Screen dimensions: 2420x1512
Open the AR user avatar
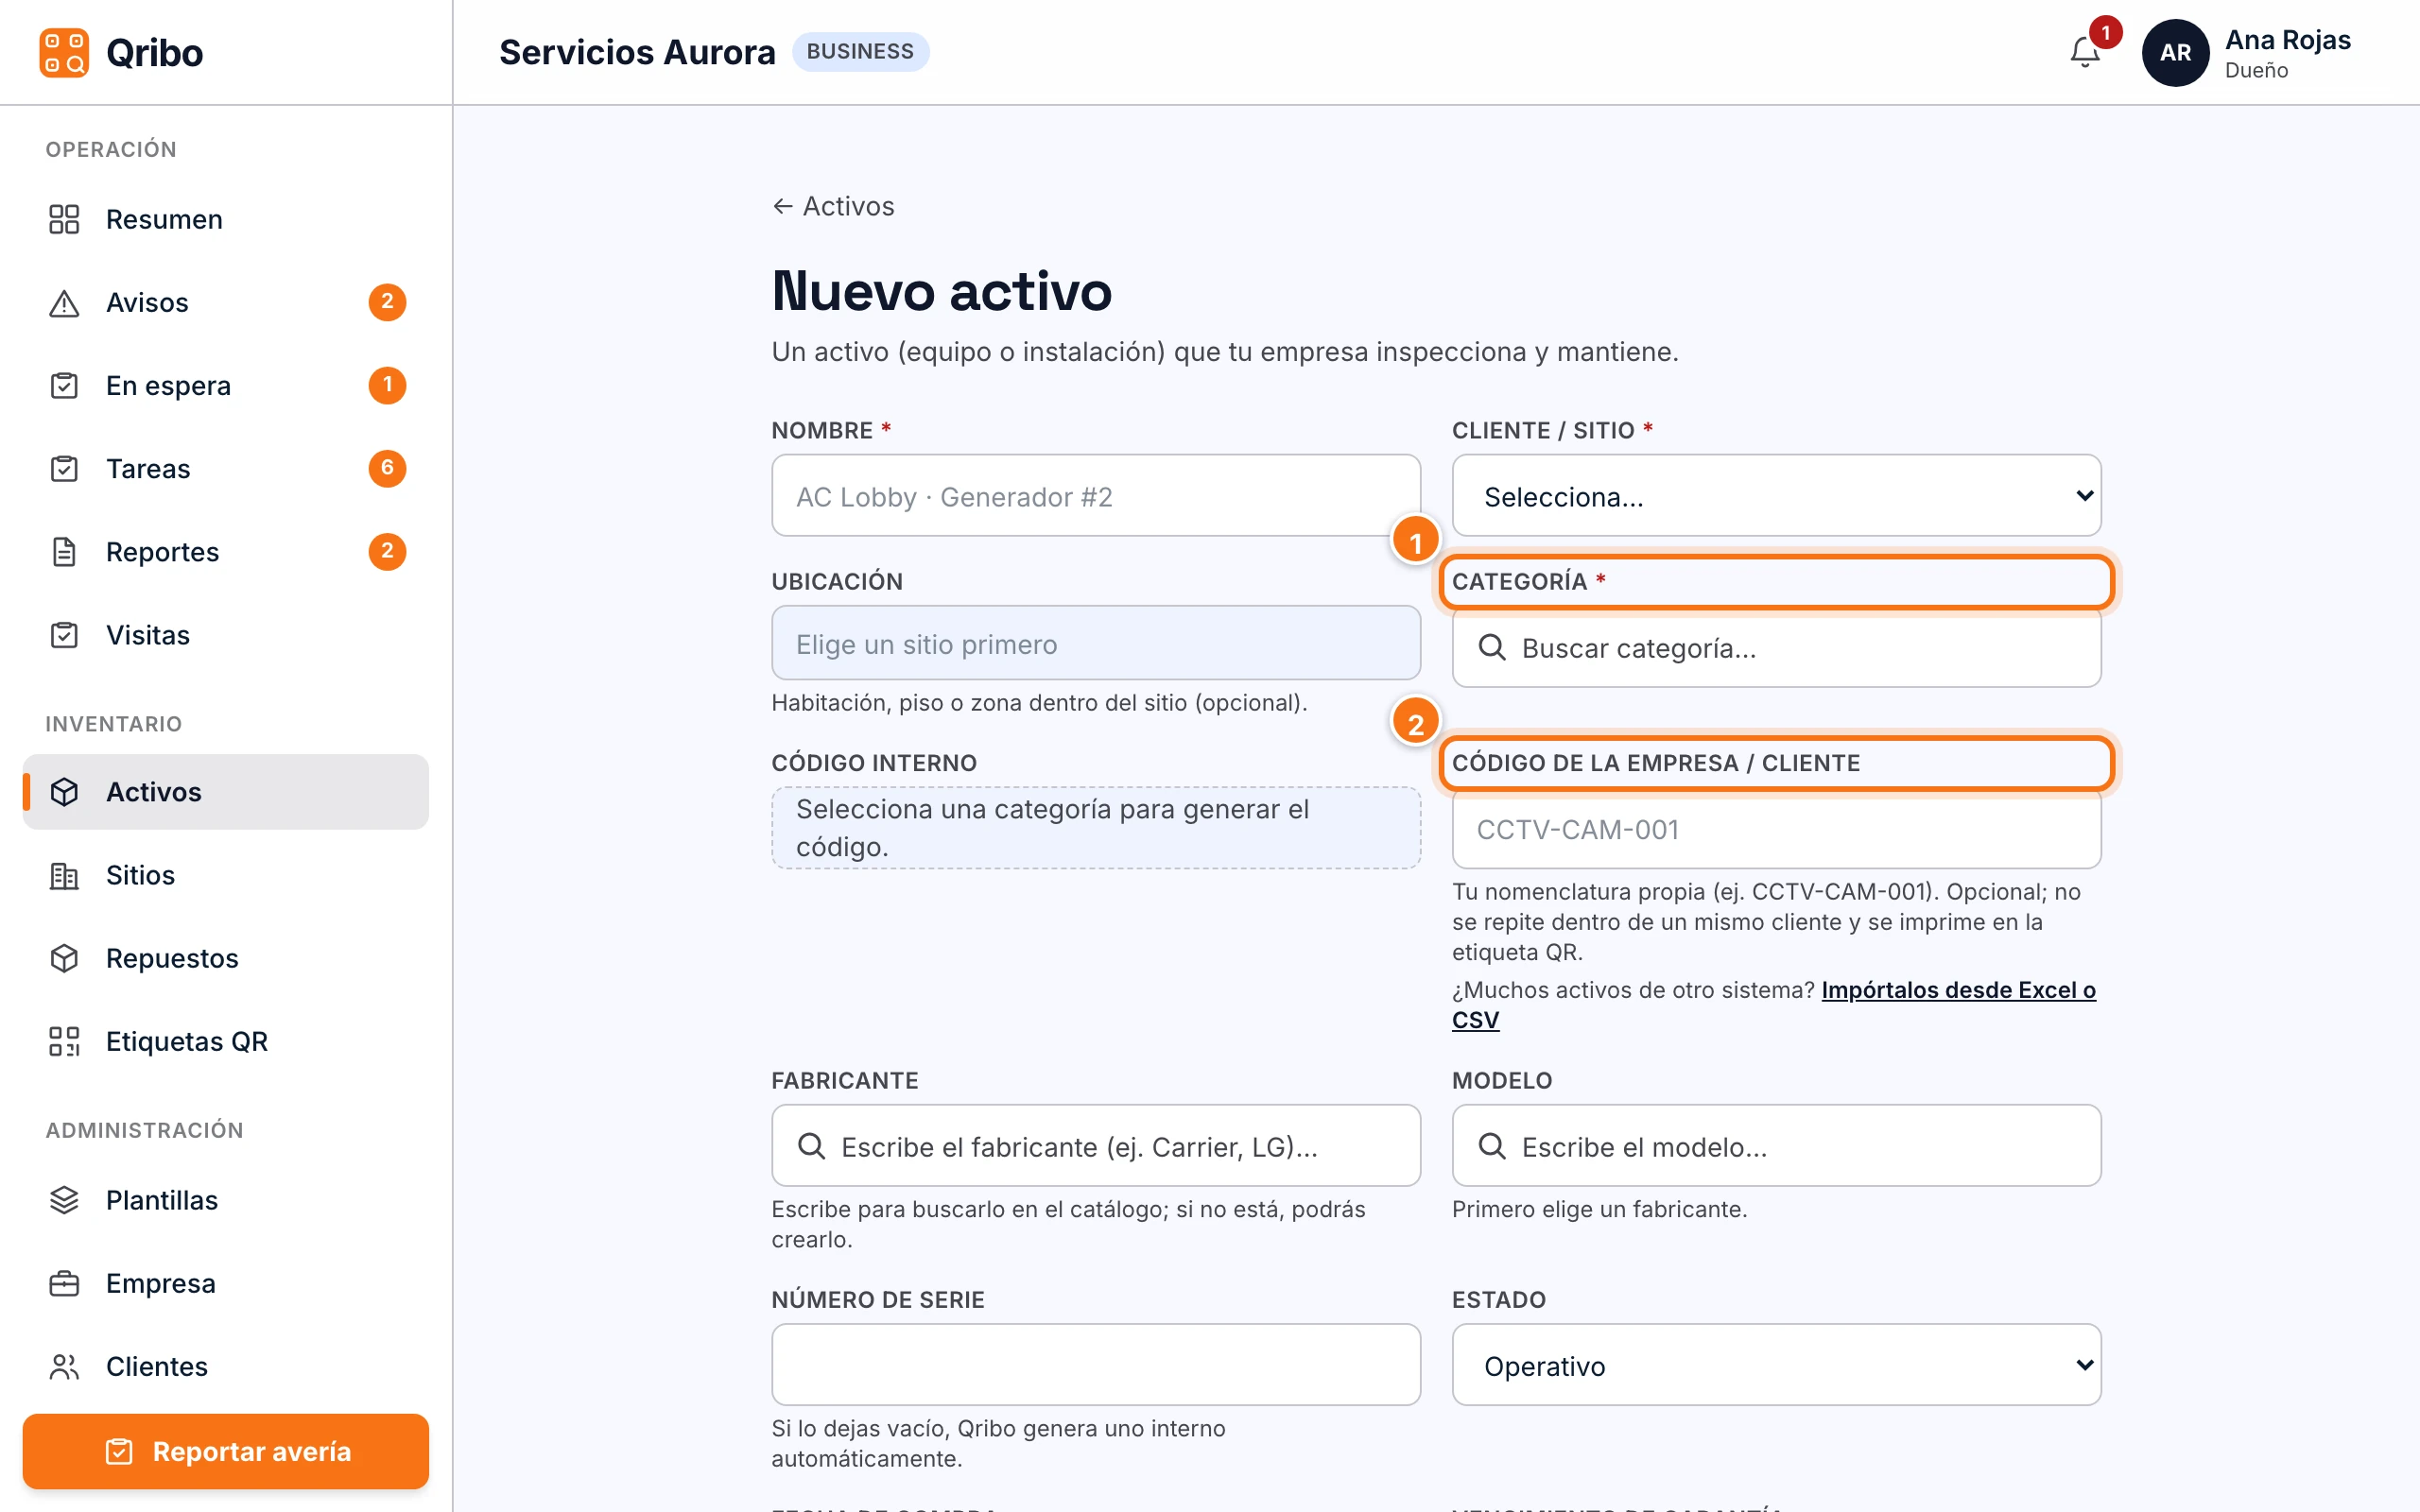coord(2175,52)
